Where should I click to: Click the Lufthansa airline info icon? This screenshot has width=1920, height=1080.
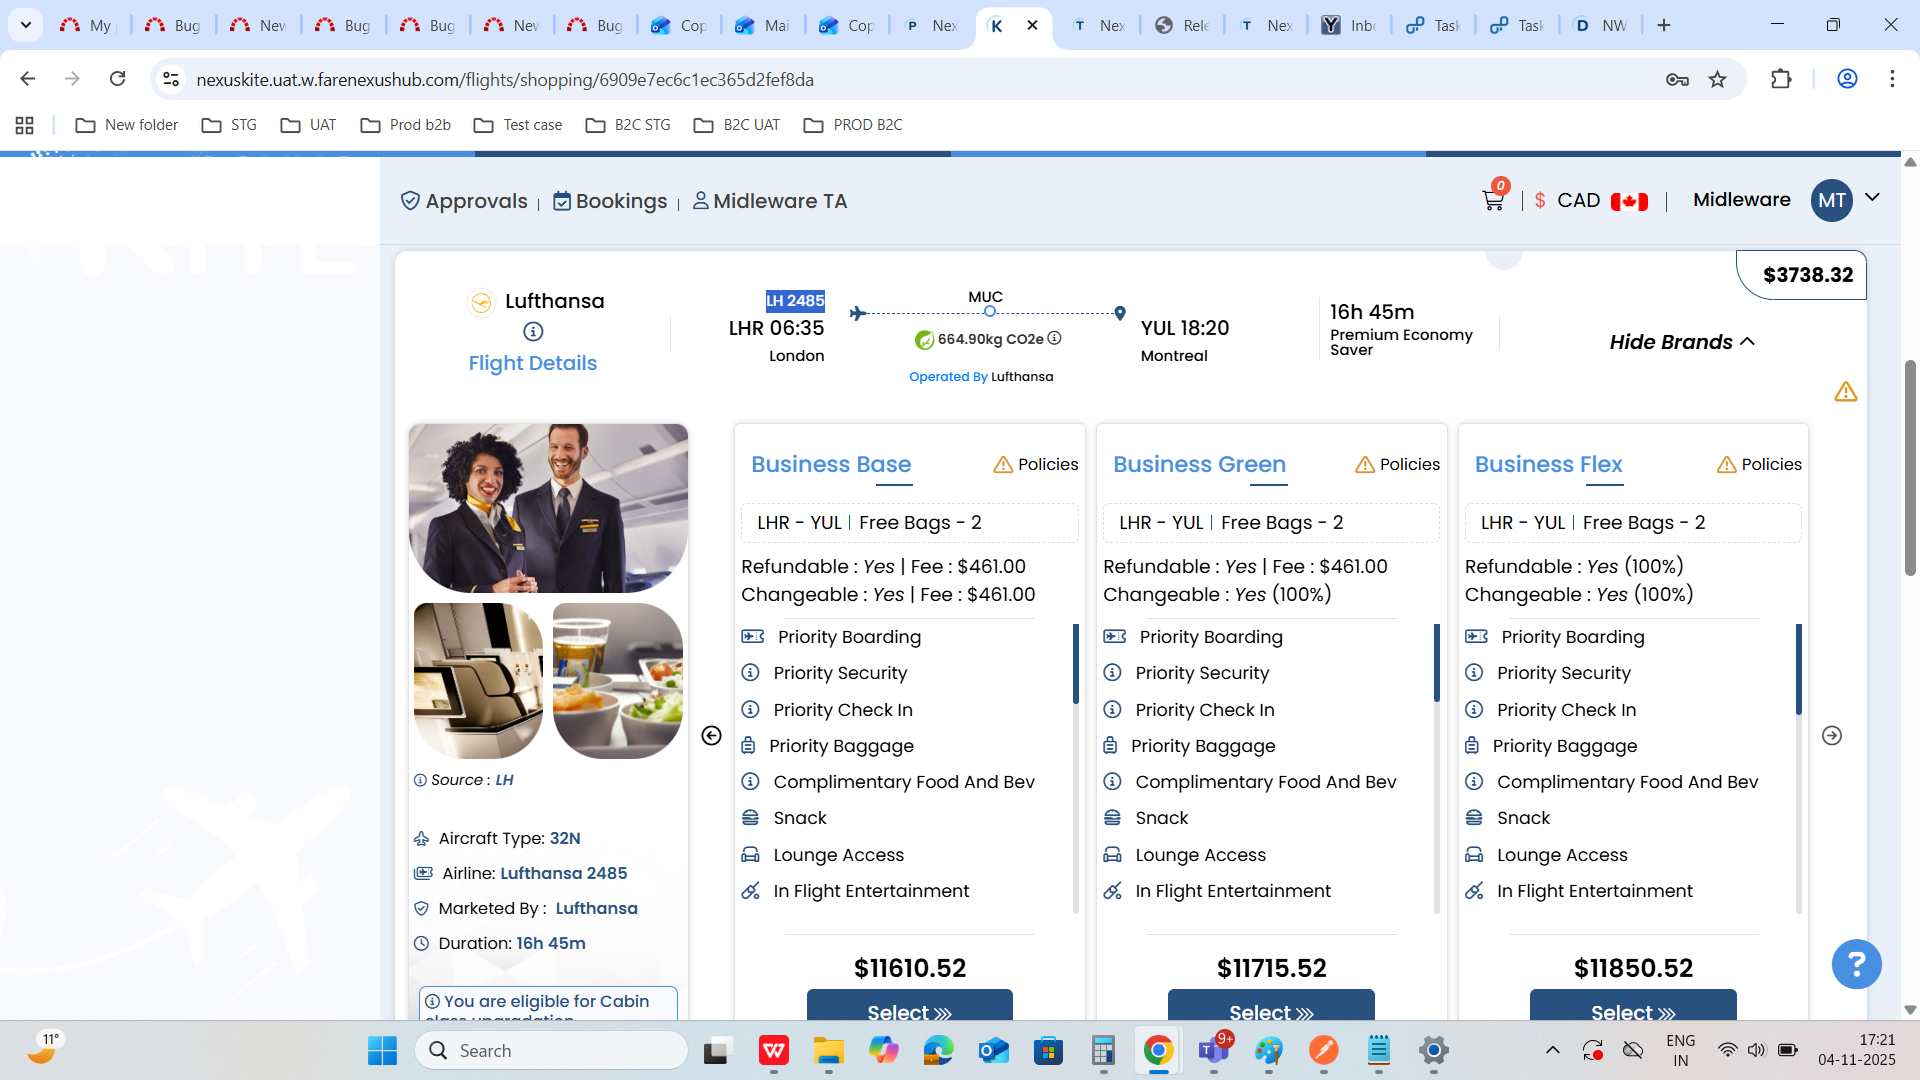[x=533, y=331]
